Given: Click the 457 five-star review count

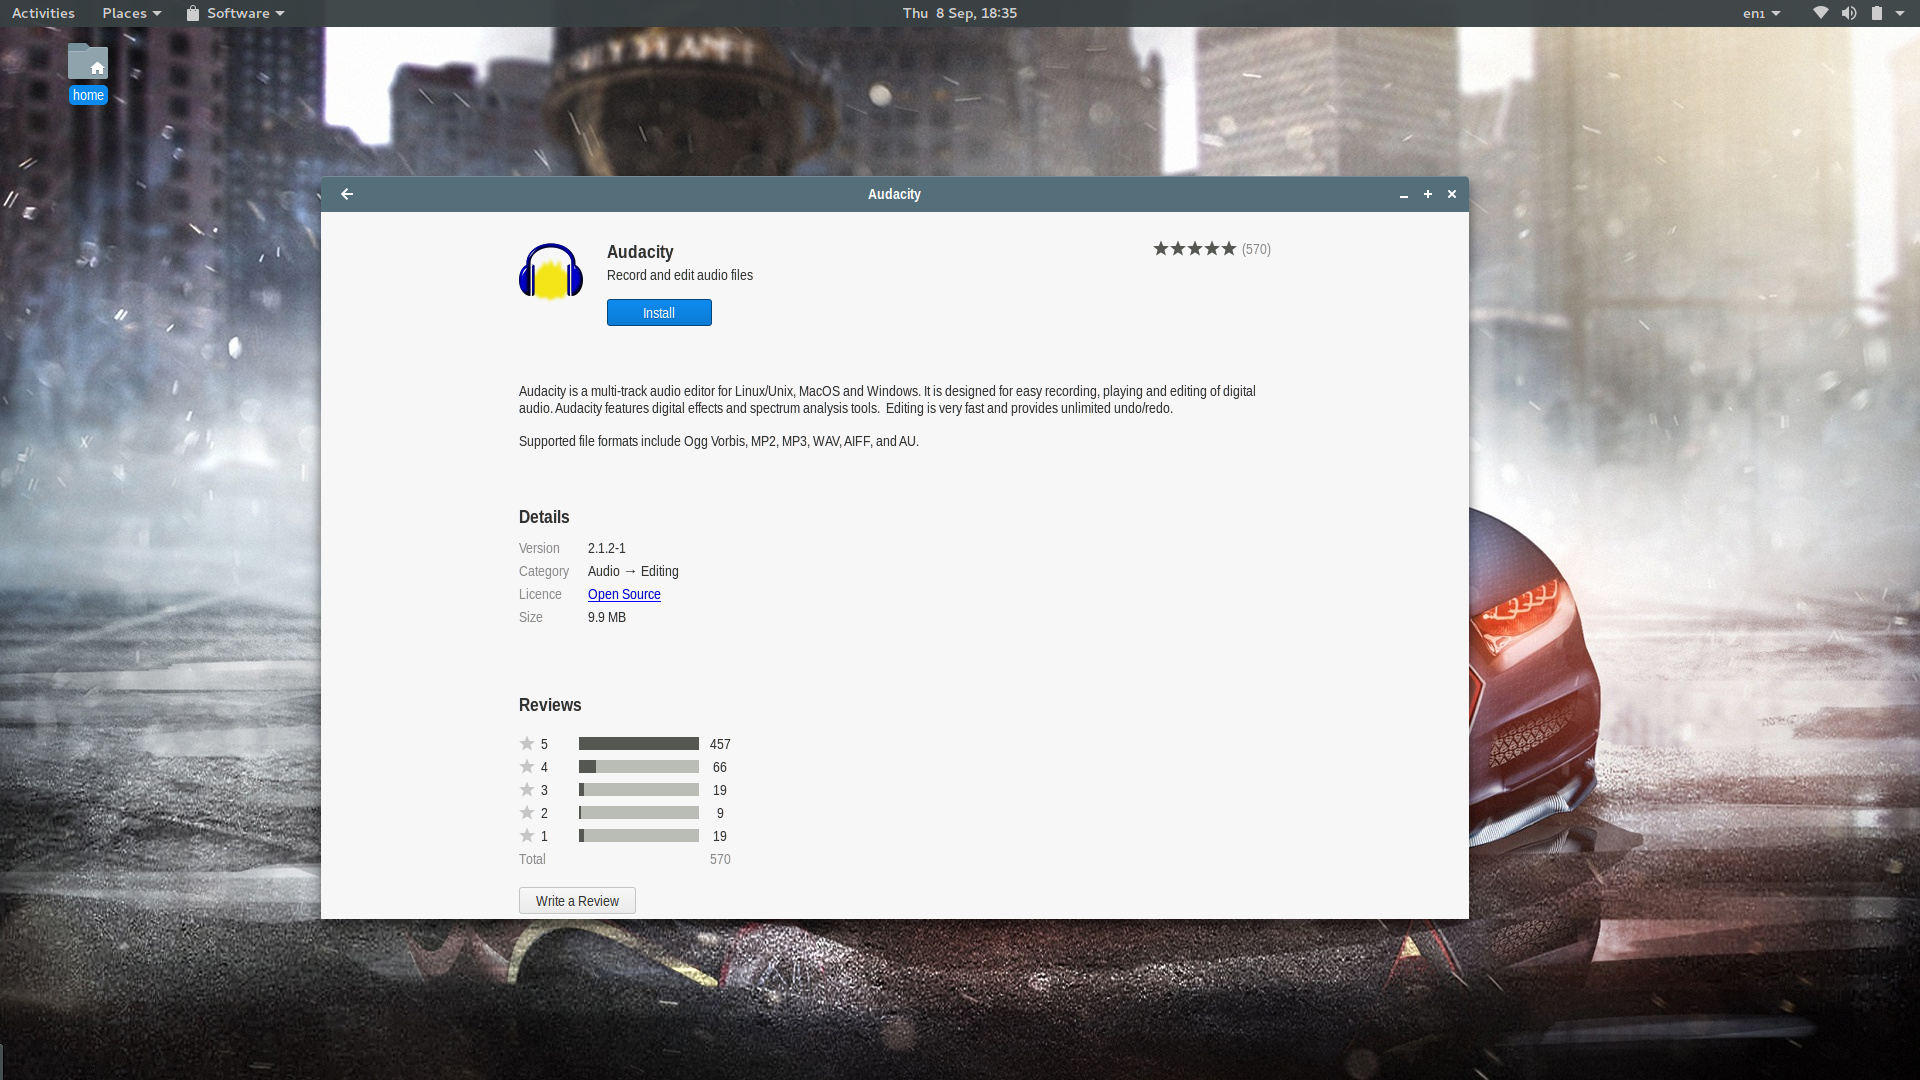Looking at the screenshot, I should point(720,744).
